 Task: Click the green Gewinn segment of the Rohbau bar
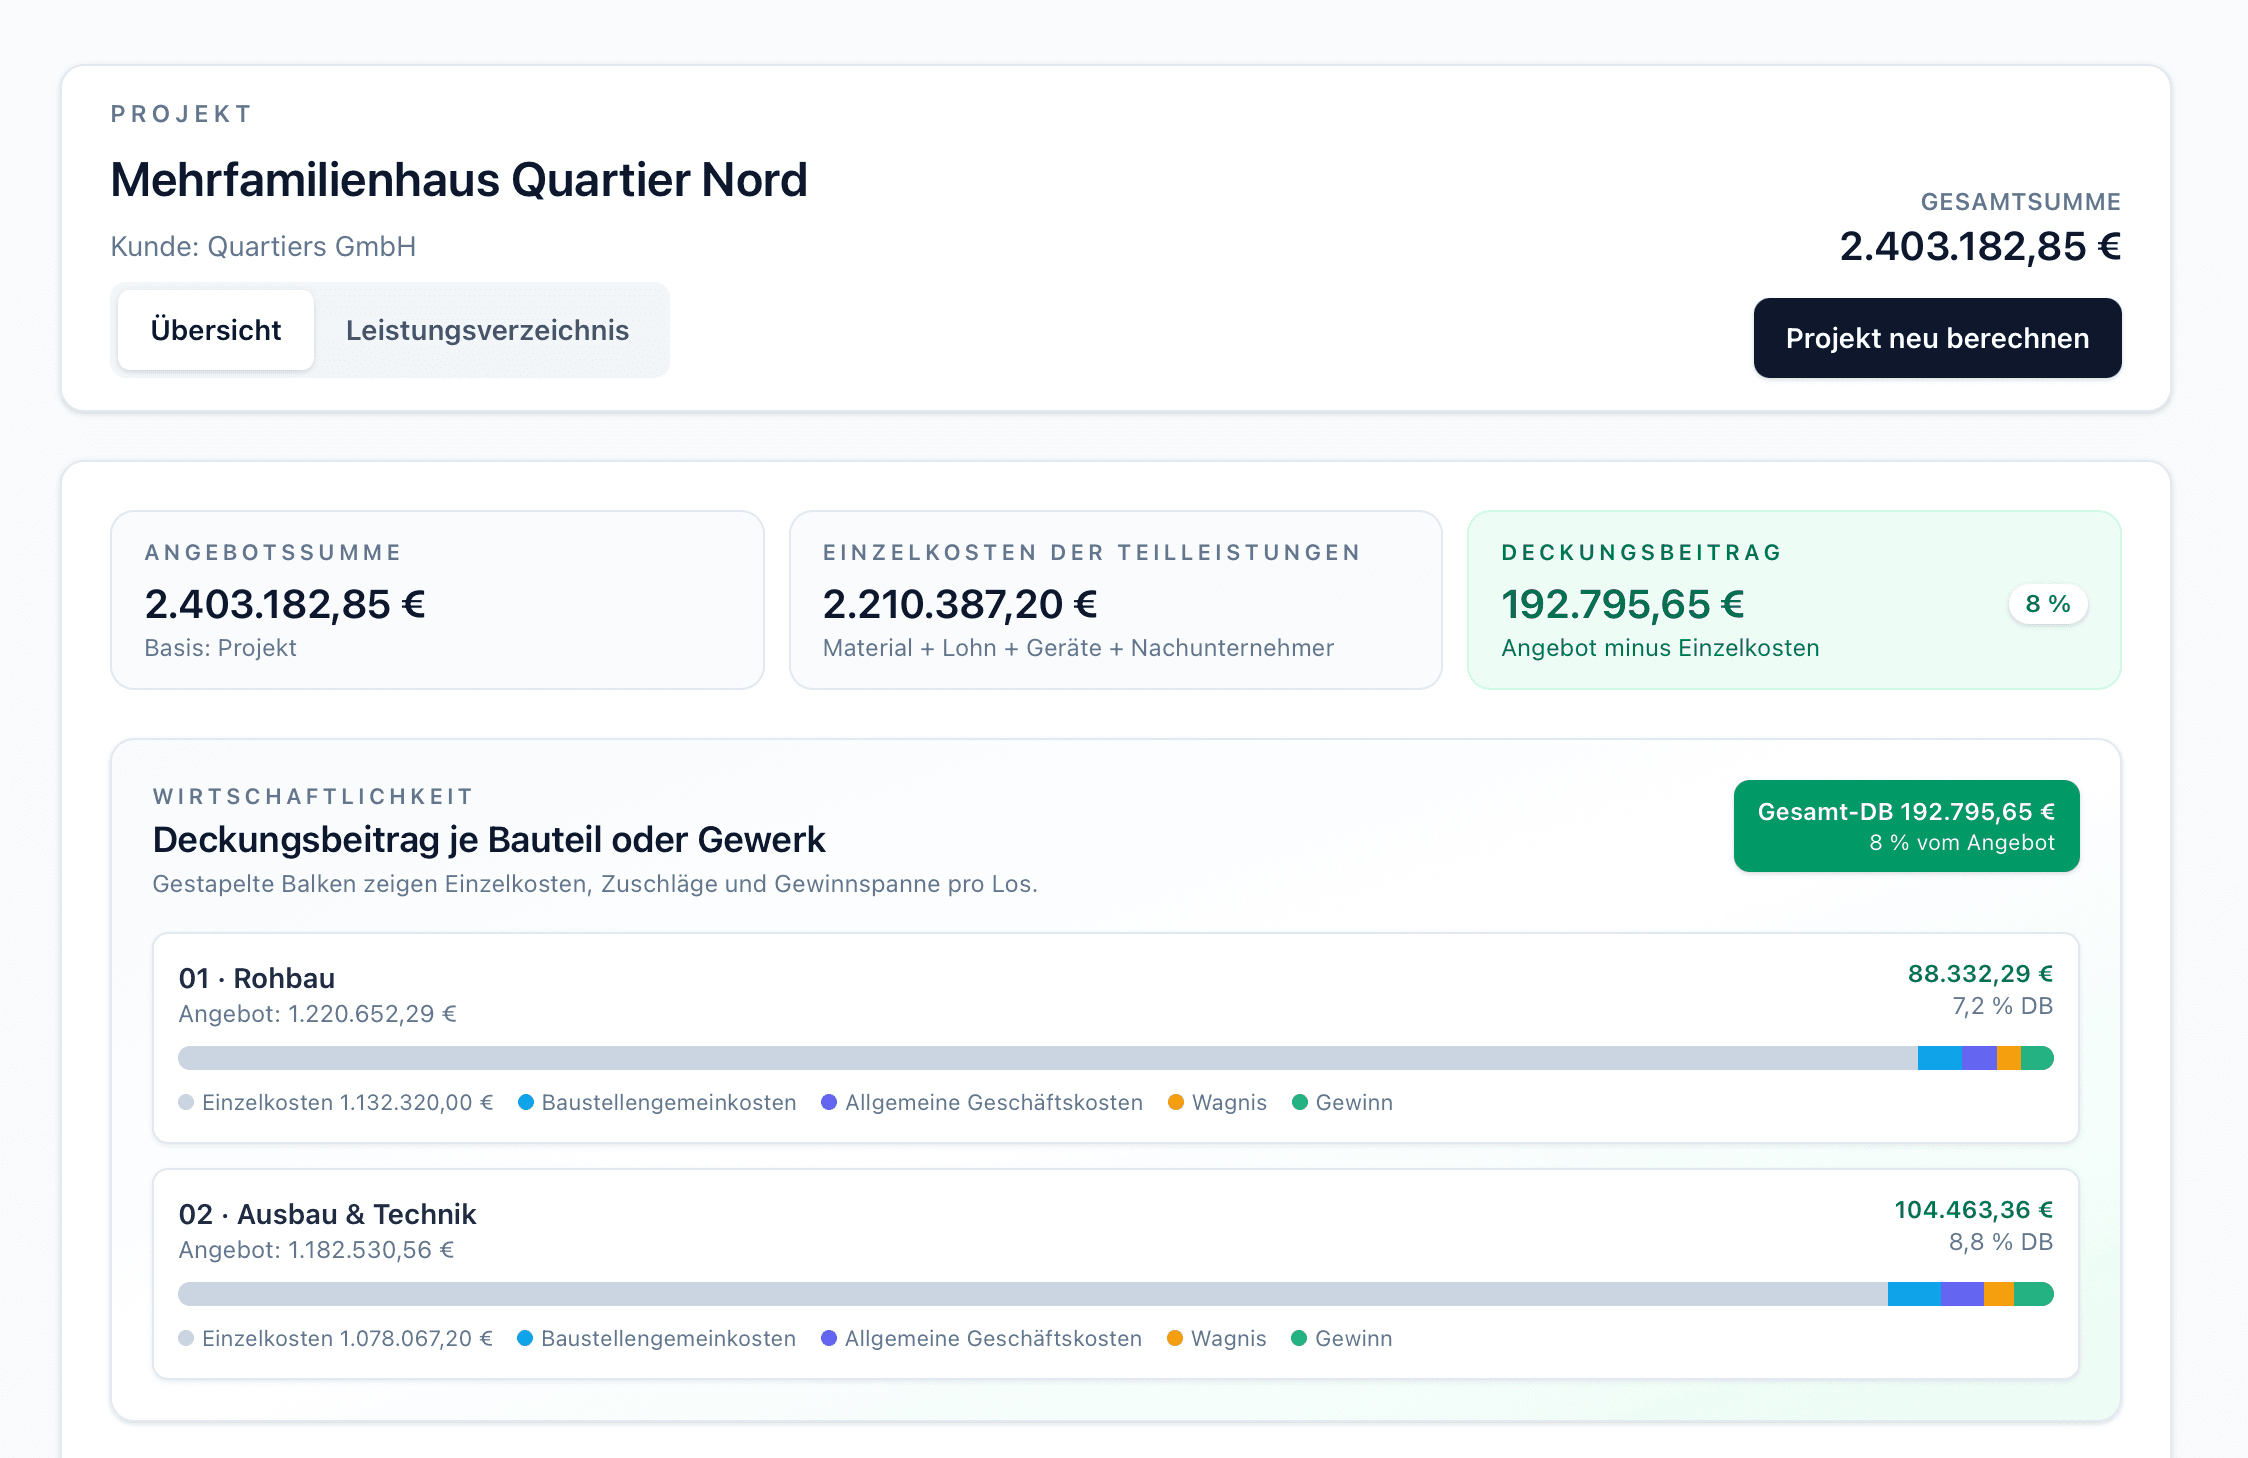(x=2038, y=1058)
